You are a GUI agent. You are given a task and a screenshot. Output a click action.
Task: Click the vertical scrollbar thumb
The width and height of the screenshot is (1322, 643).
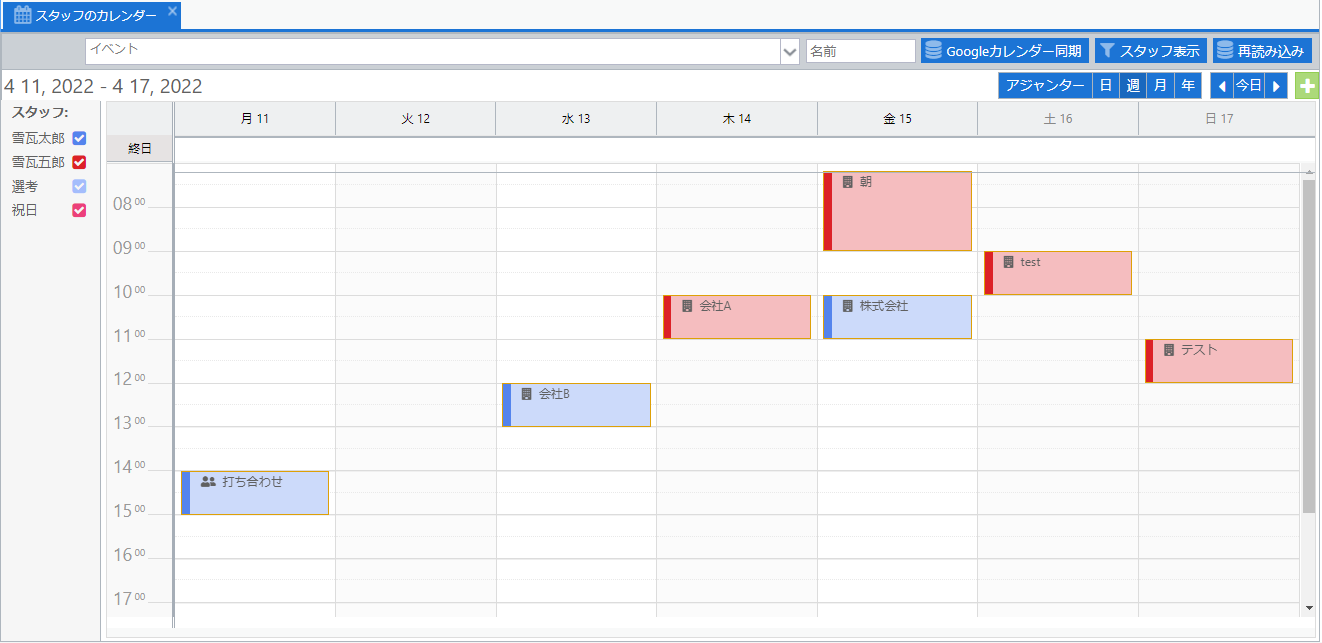click(x=1309, y=346)
